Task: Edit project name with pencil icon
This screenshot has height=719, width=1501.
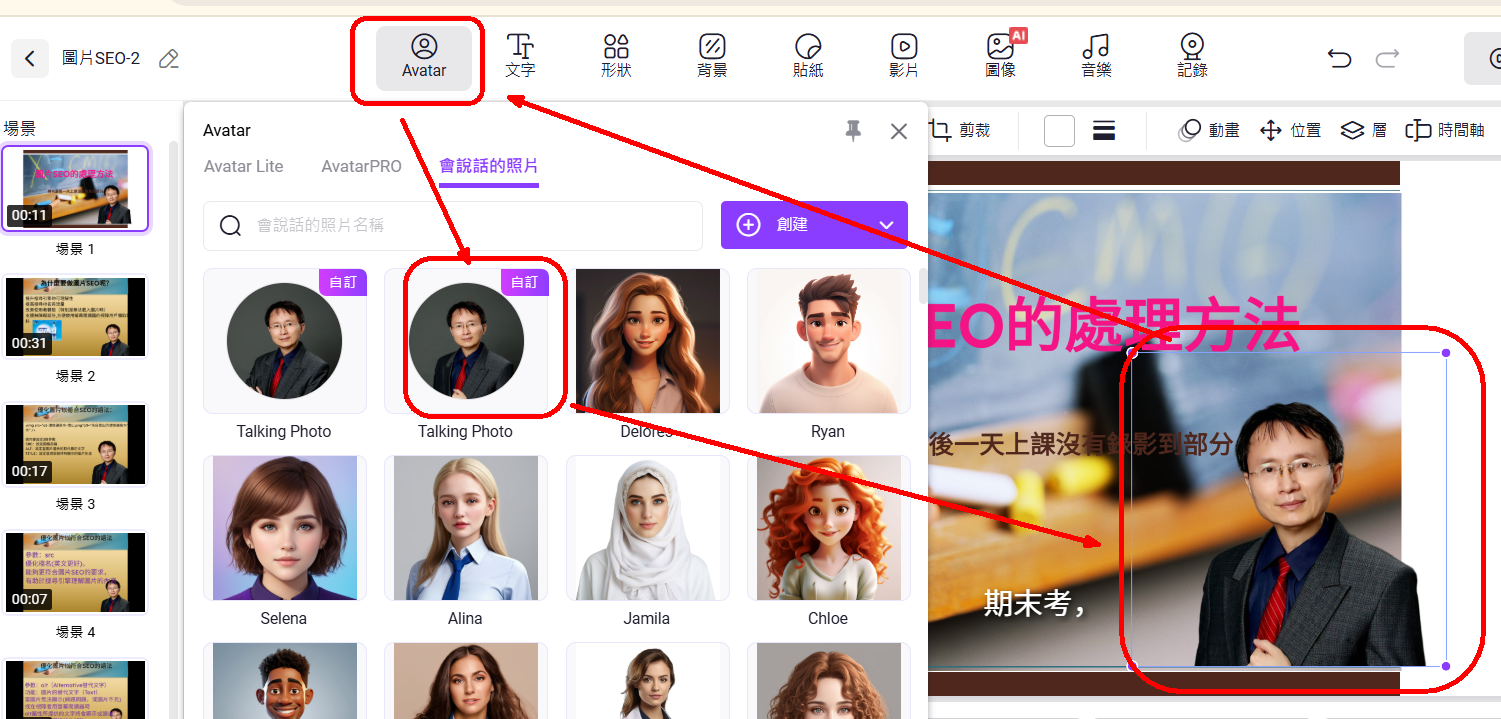Action: [x=169, y=59]
